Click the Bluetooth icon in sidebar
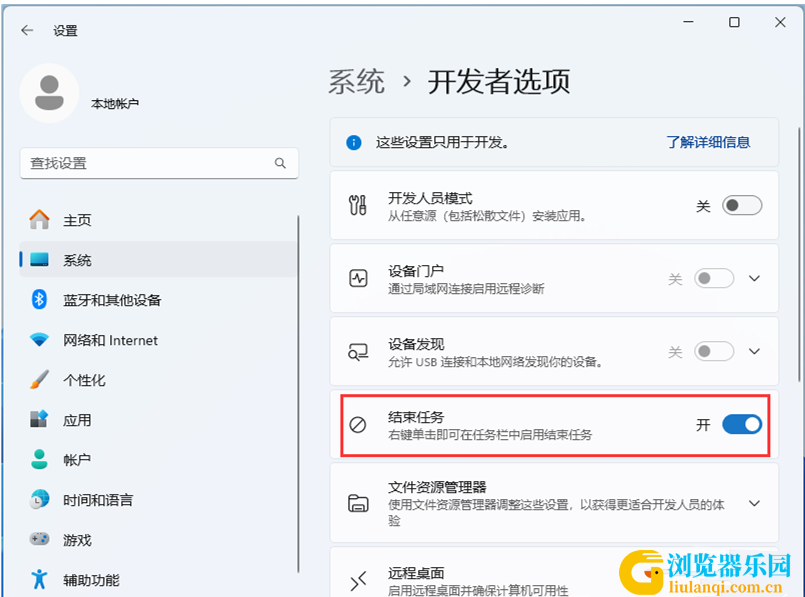 tap(40, 299)
